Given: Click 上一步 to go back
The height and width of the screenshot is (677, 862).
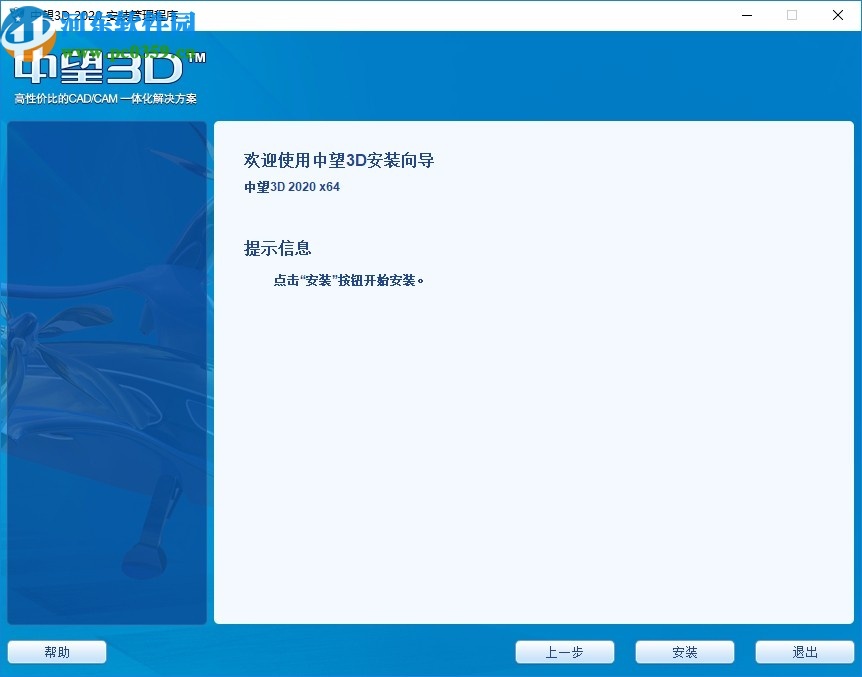Looking at the screenshot, I should [564, 651].
